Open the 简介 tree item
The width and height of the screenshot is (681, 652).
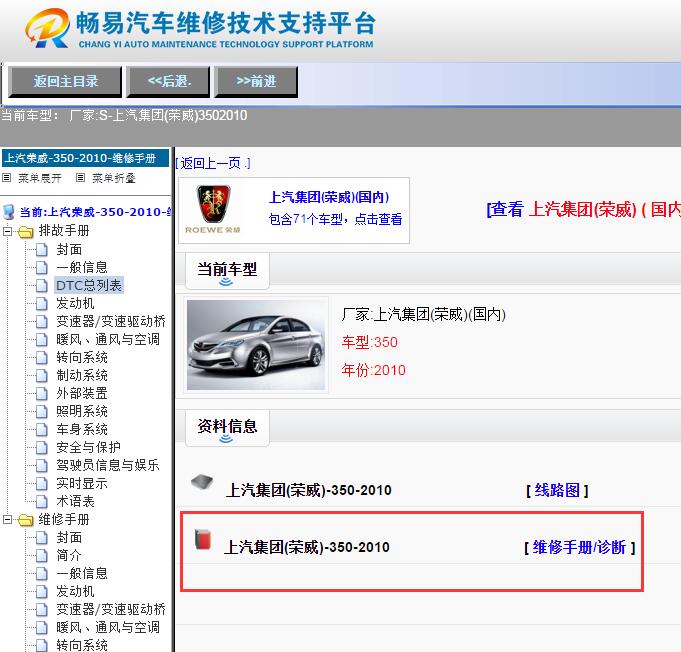tap(69, 555)
